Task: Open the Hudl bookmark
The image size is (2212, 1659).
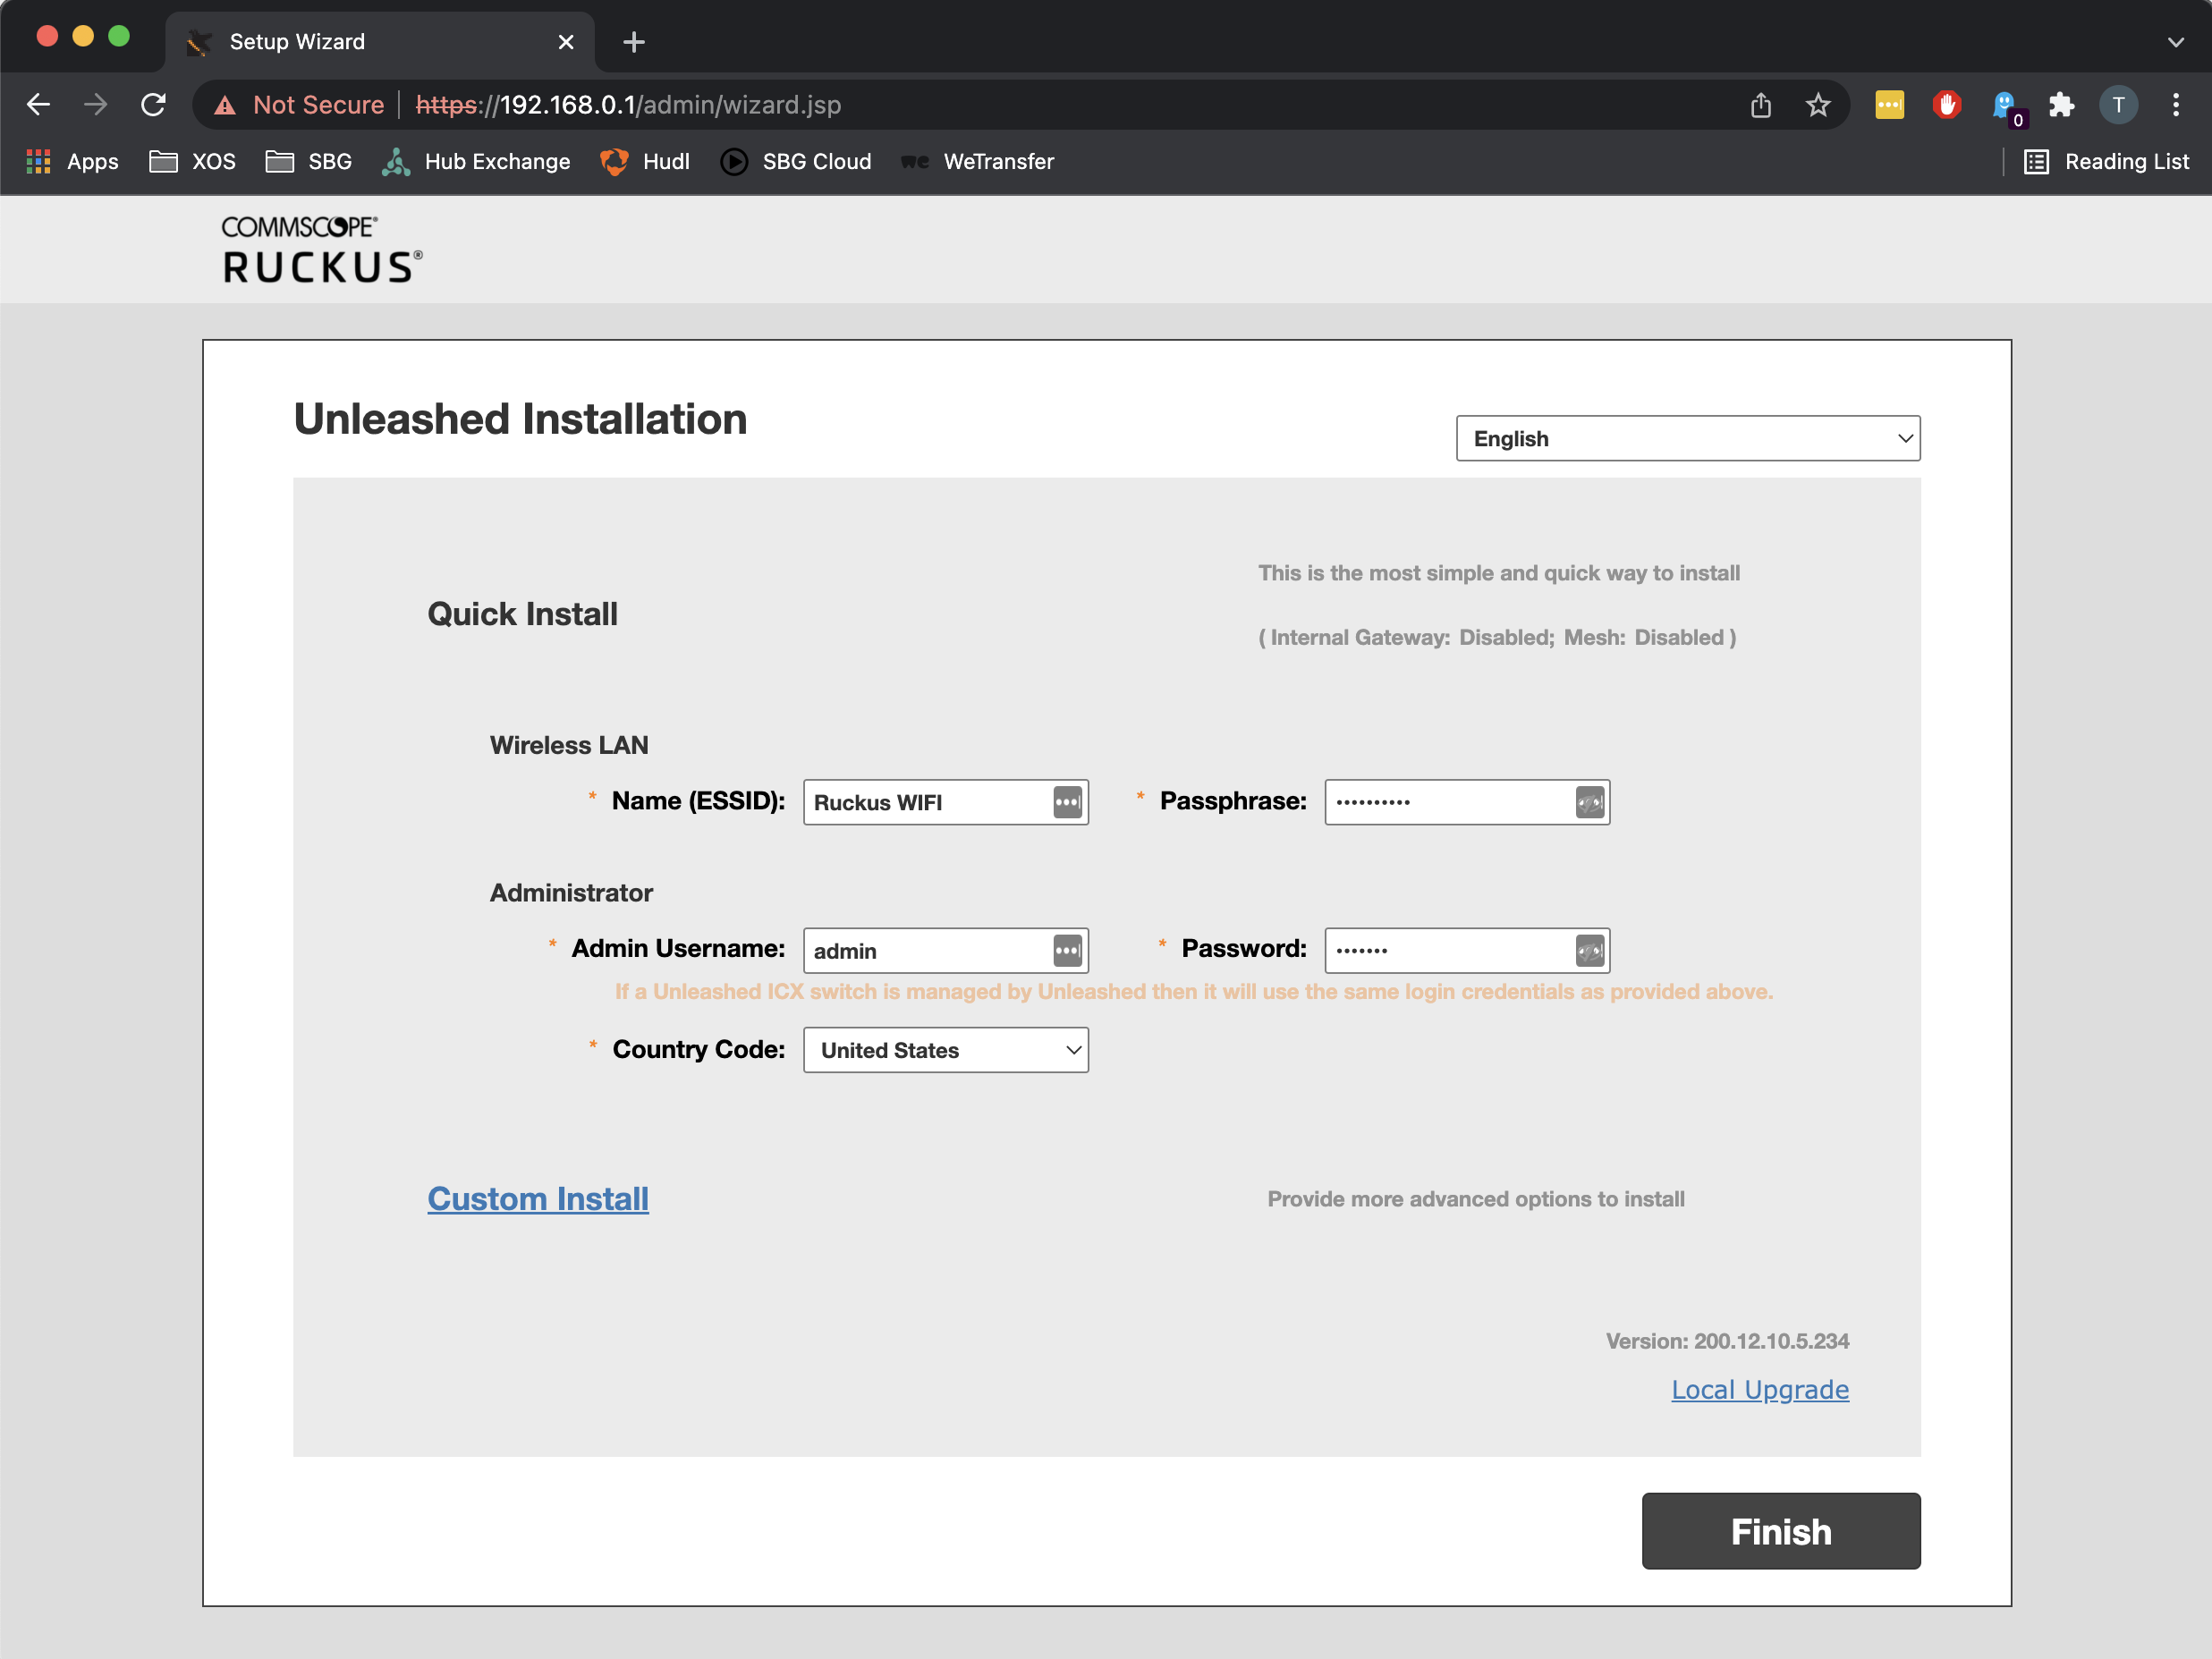Action: (645, 162)
